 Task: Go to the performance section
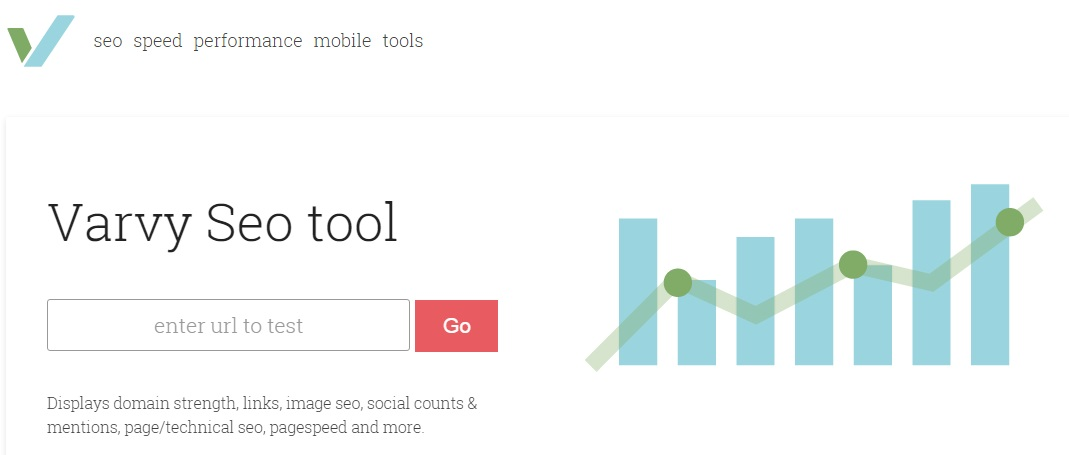pos(247,41)
